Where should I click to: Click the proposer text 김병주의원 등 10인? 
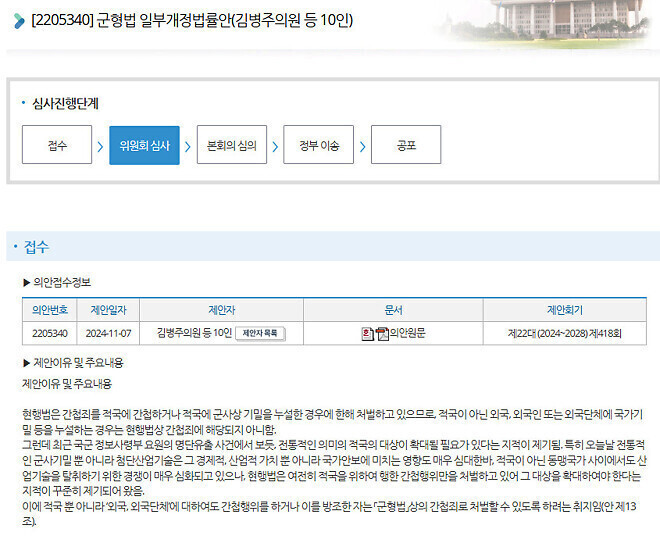coord(194,333)
